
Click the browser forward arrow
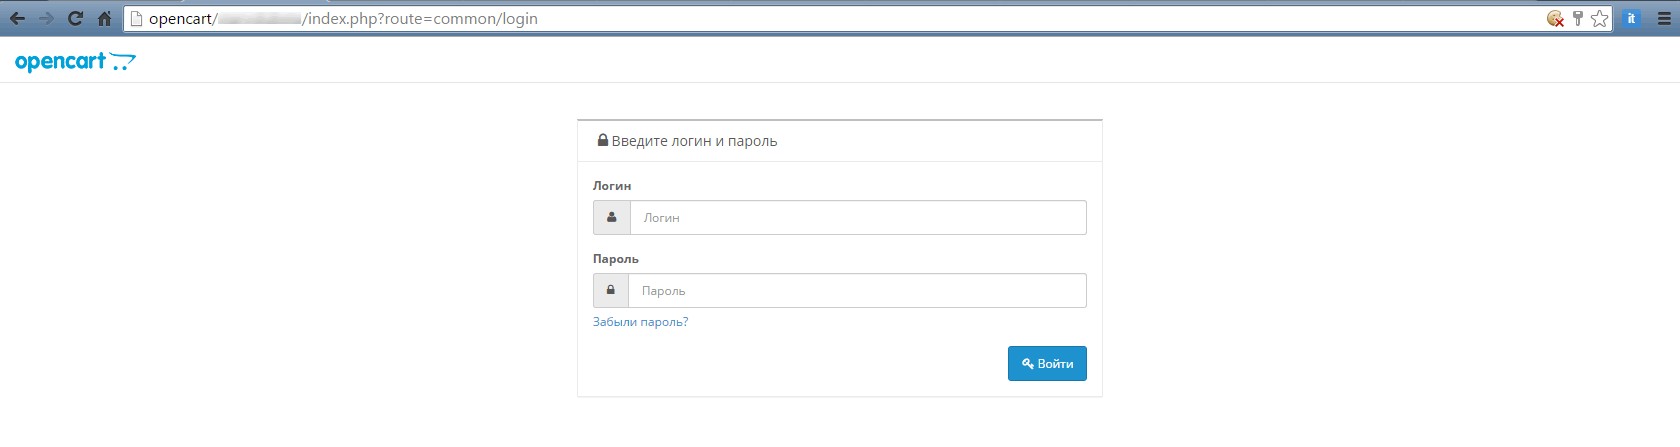pos(46,18)
